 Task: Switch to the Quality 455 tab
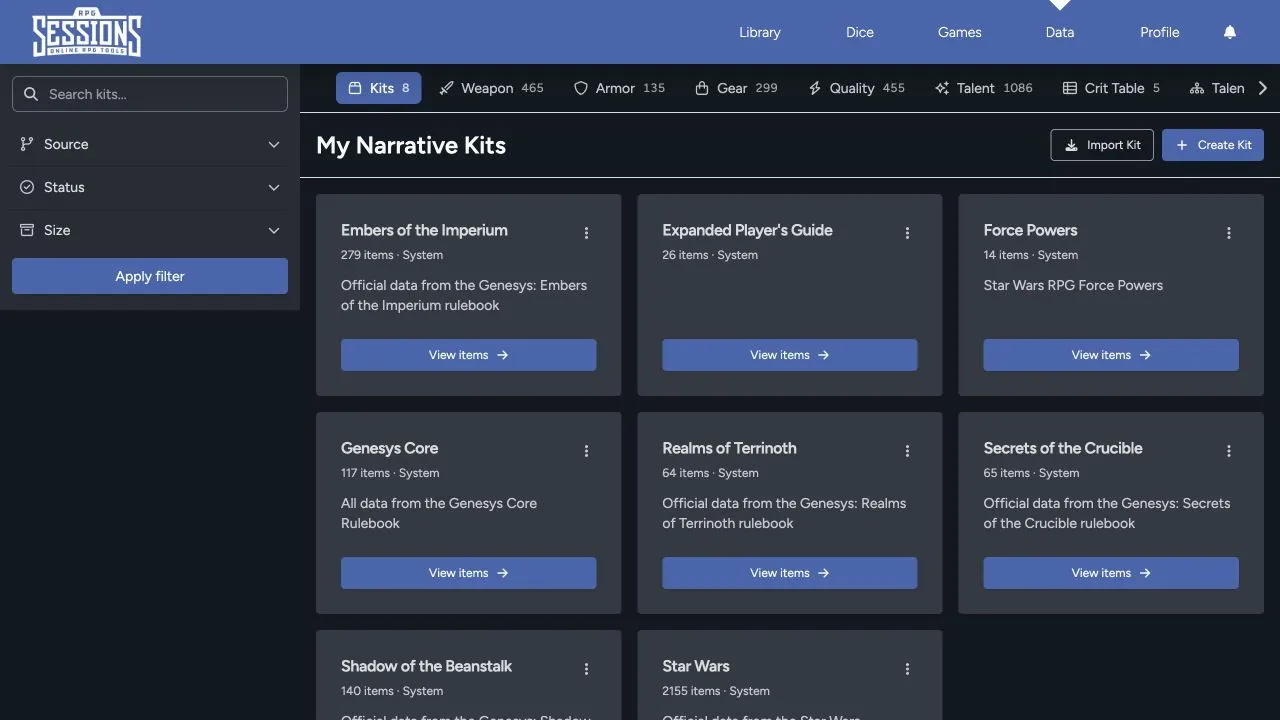click(856, 88)
